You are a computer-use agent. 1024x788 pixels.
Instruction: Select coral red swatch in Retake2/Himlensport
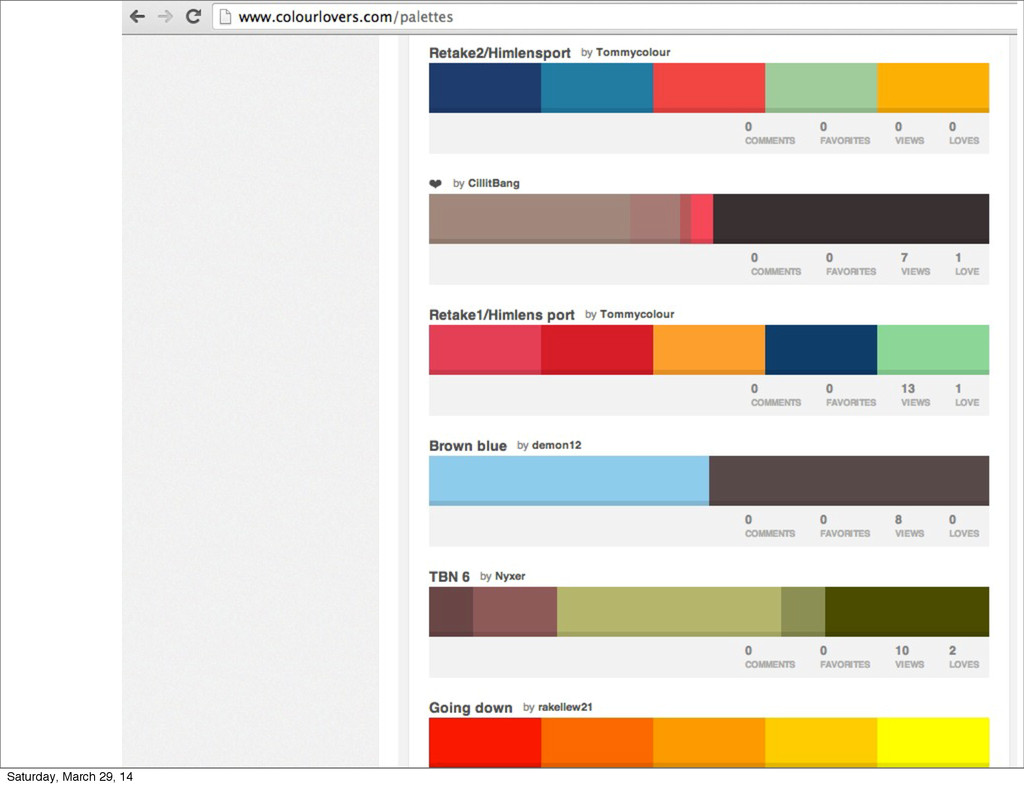coord(709,88)
